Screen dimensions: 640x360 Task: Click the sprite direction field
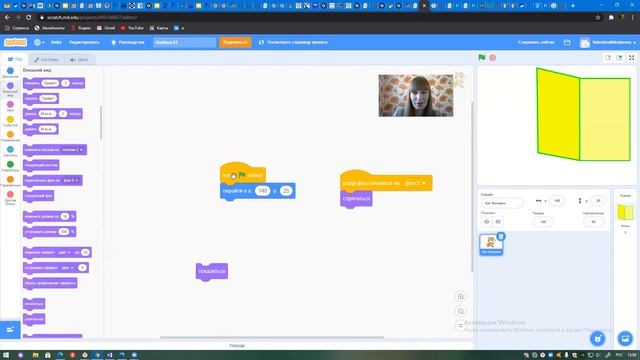pyautogui.click(x=593, y=222)
